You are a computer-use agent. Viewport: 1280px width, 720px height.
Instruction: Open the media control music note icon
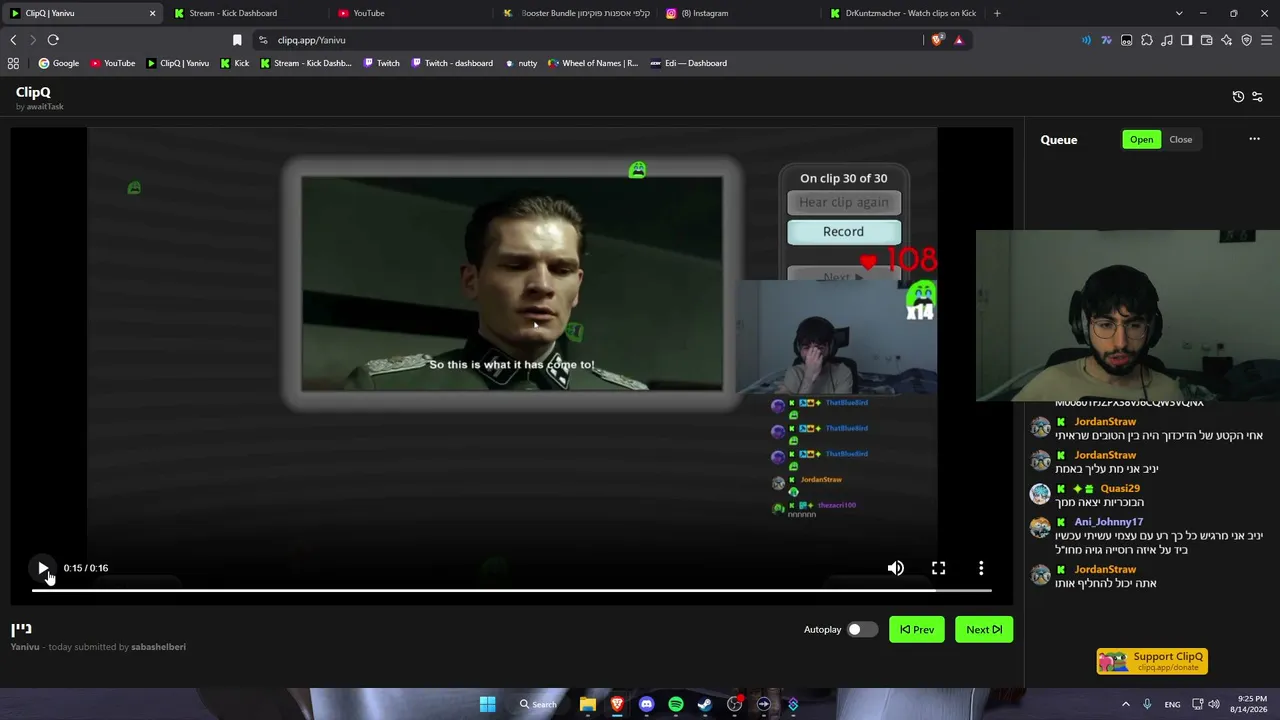pyautogui.click(x=1166, y=40)
